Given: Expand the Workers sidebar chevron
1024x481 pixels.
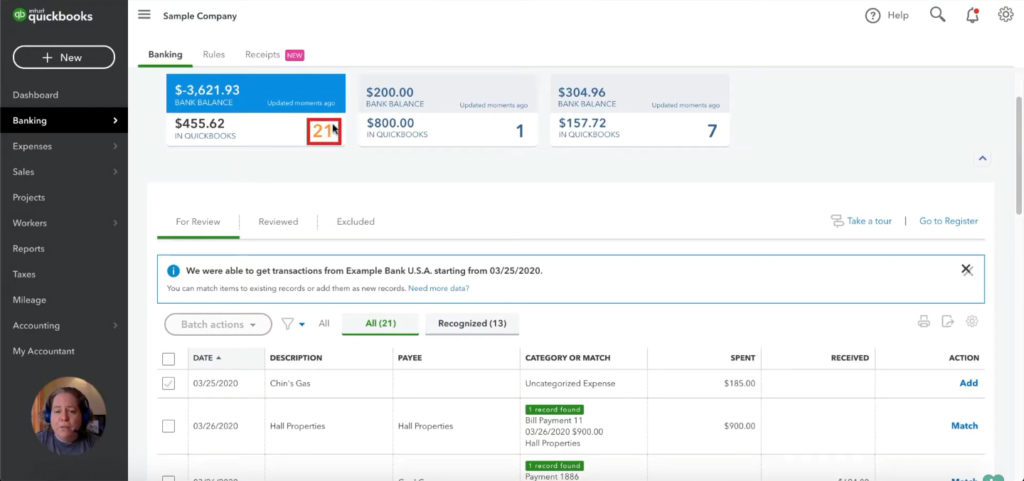Looking at the screenshot, I should point(116,223).
